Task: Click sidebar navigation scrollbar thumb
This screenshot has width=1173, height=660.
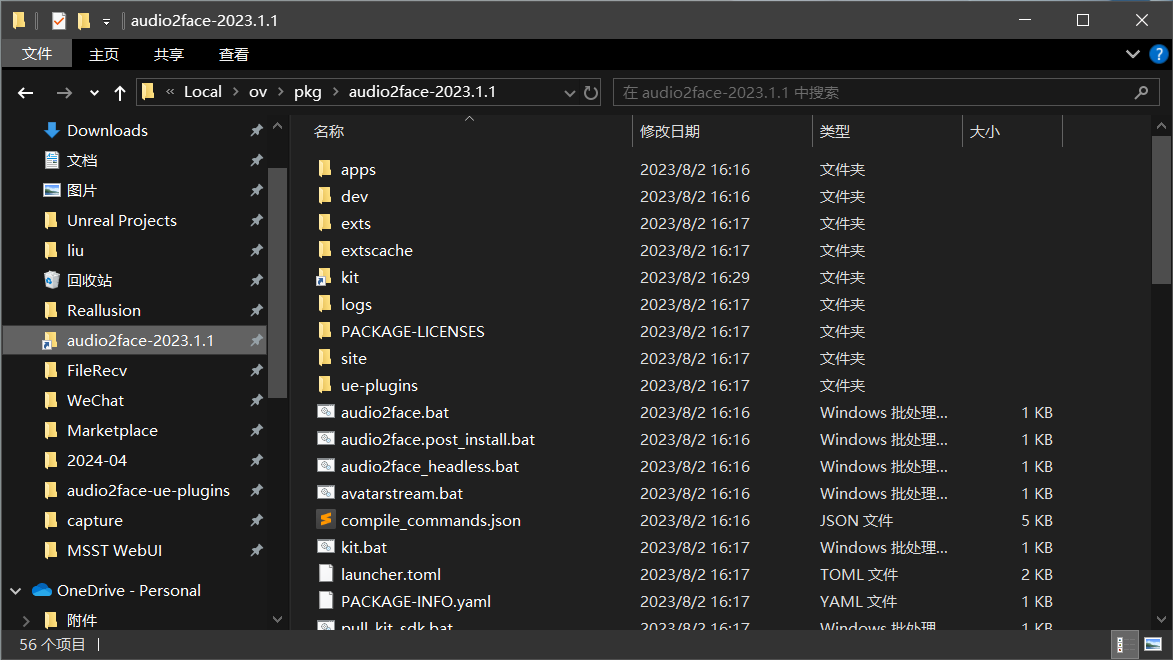Action: point(278,283)
